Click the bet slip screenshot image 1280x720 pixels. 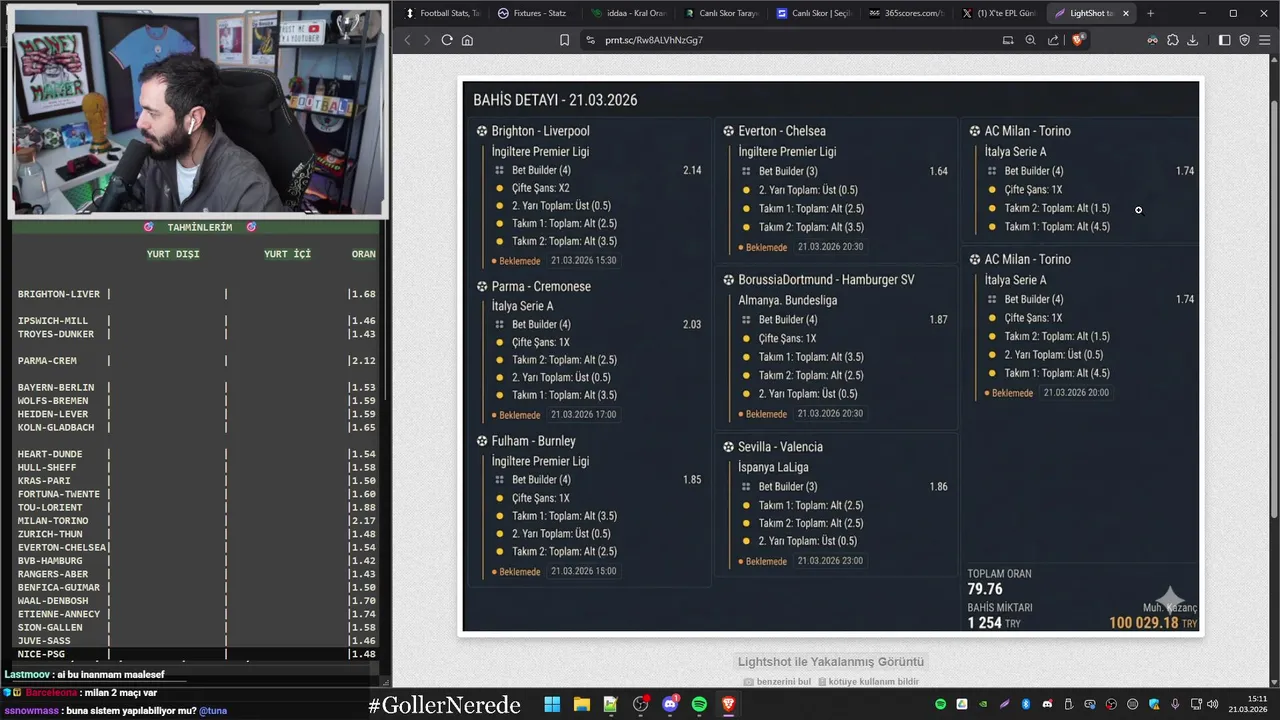click(831, 356)
